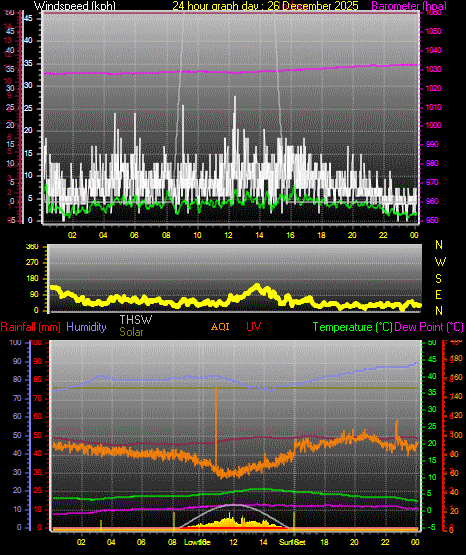The height and width of the screenshot is (555, 466).
Task: Click the "950" barometer axis value
Action: pos(432,220)
